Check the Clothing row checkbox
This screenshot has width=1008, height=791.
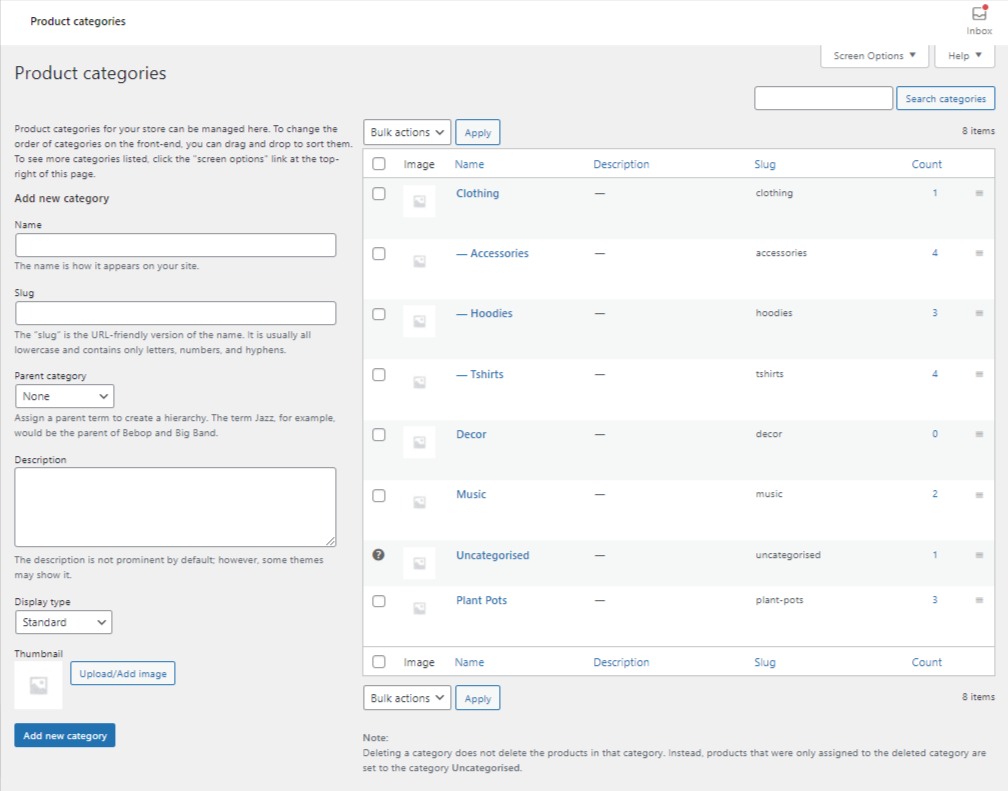click(x=379, y=193)
